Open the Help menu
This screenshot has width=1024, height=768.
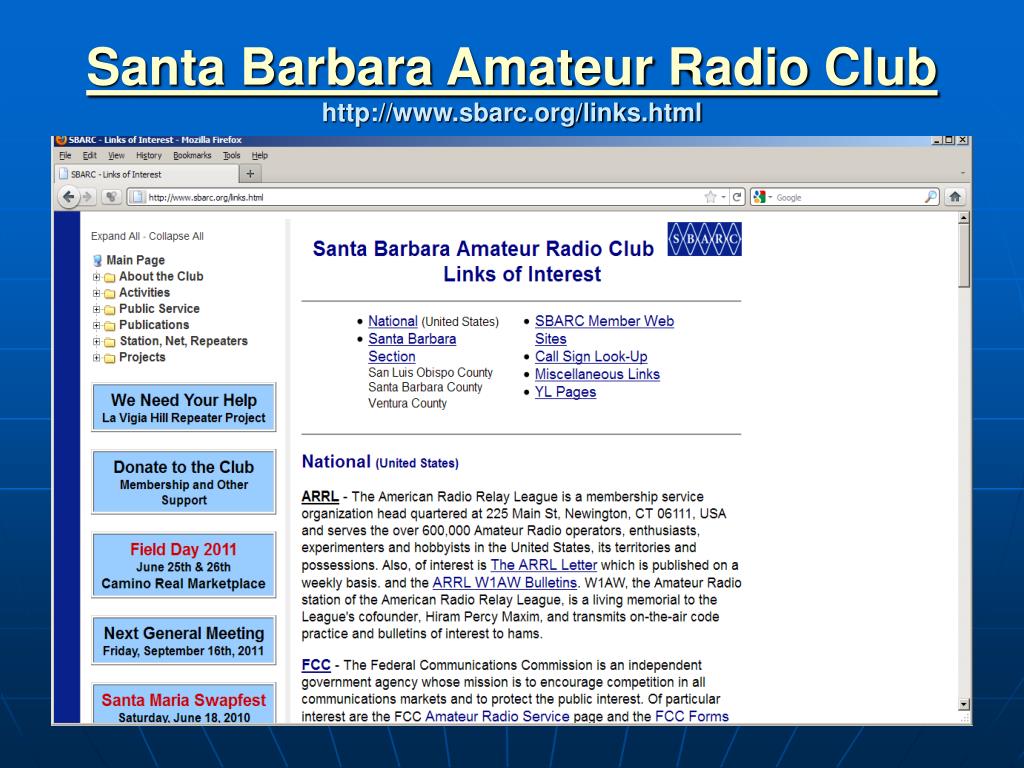click(260, 155)
